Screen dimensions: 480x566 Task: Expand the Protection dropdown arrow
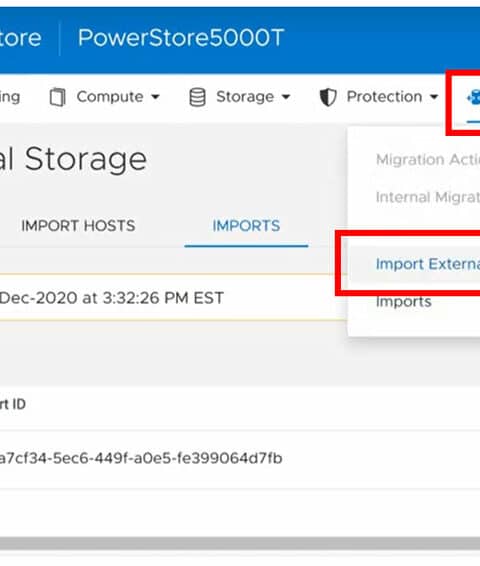coord(434,97)
